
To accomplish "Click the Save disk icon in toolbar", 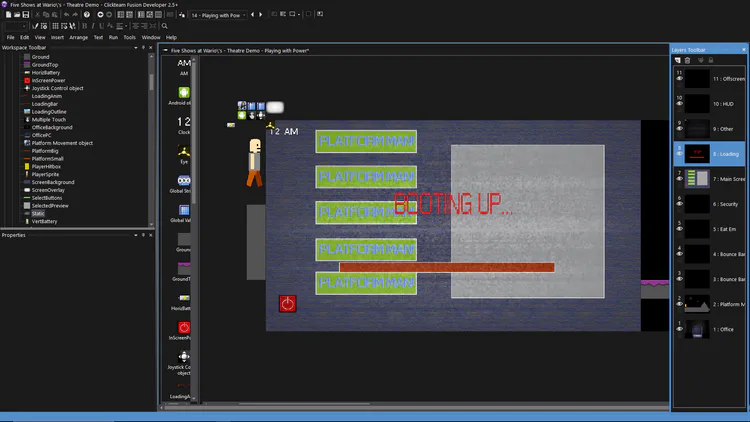I will coord(26,15).
